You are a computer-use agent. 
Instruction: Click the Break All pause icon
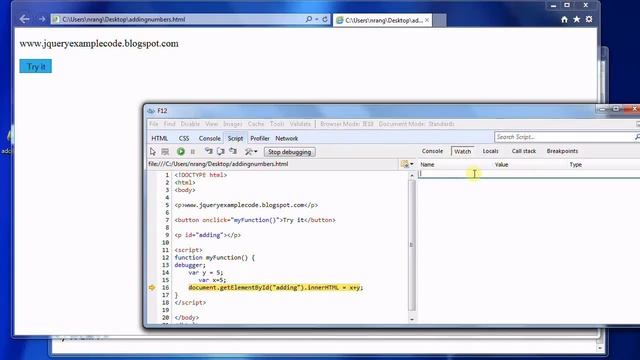click(x=193, y=152)
